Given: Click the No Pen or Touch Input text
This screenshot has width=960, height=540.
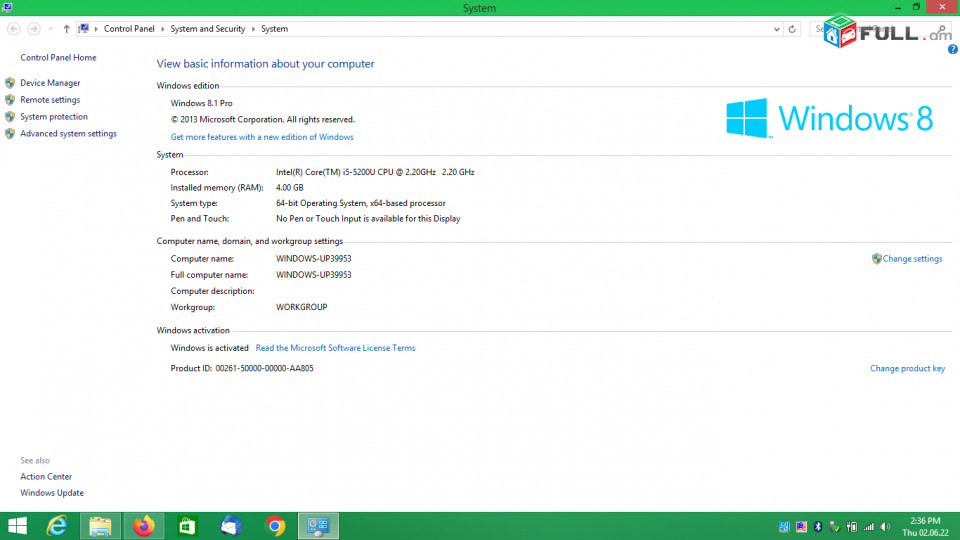Looking at the screenshot, I should pos(368,219).
